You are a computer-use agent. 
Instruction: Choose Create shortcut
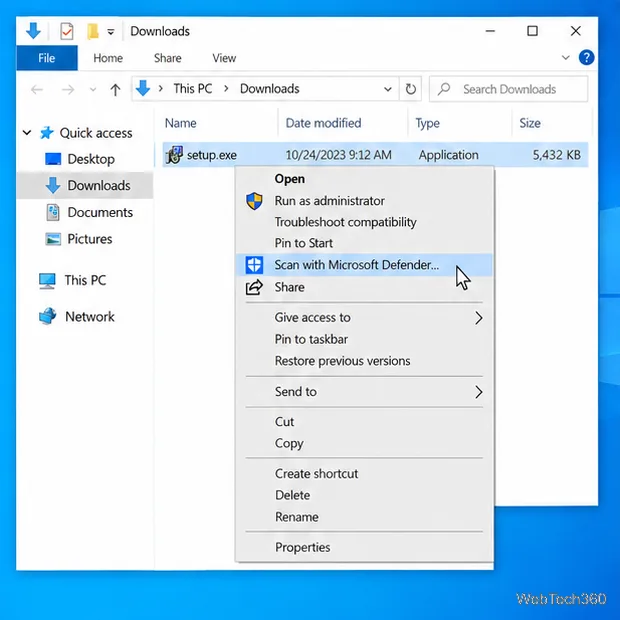coord(364,474)
